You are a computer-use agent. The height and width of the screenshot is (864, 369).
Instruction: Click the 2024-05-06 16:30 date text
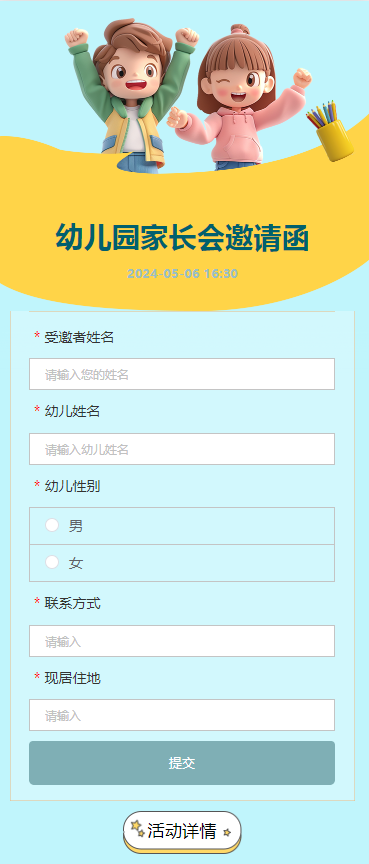(x=182, y=273)
